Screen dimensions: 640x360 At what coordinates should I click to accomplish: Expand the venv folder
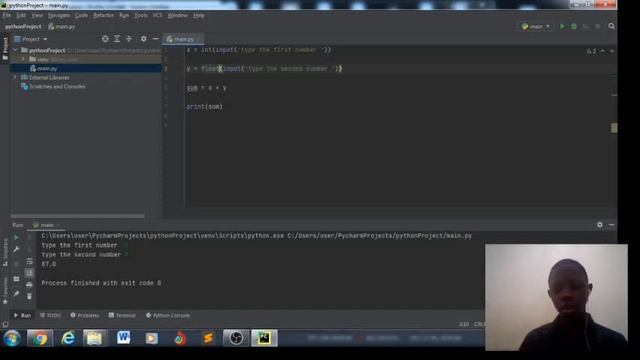point(24,59)
